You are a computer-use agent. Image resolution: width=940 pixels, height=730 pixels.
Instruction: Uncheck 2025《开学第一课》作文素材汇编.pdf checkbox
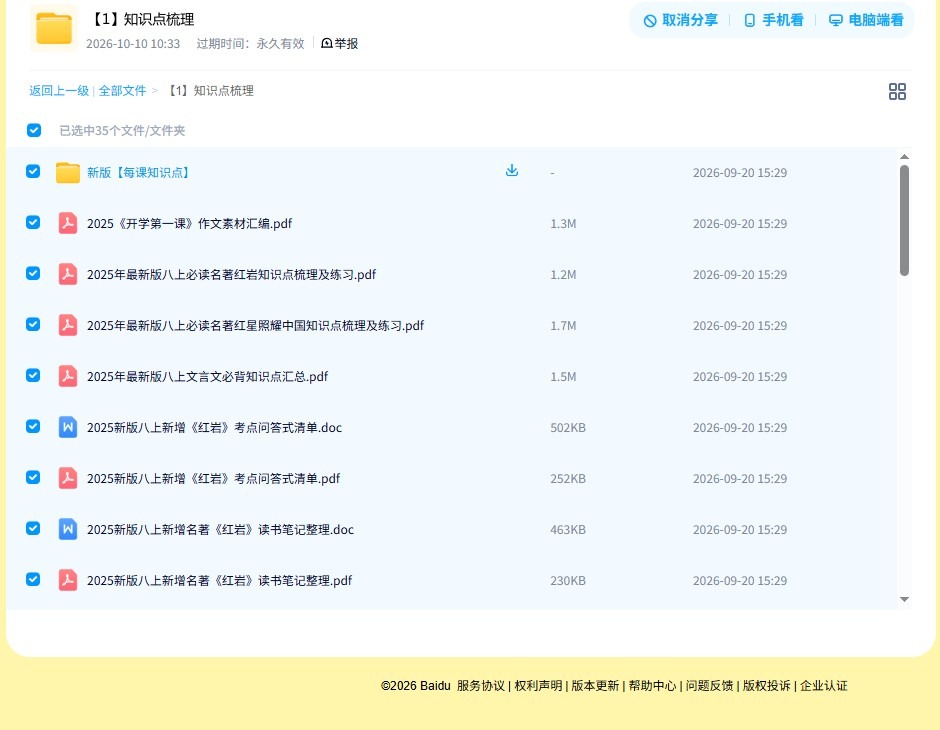coord(33,222)
